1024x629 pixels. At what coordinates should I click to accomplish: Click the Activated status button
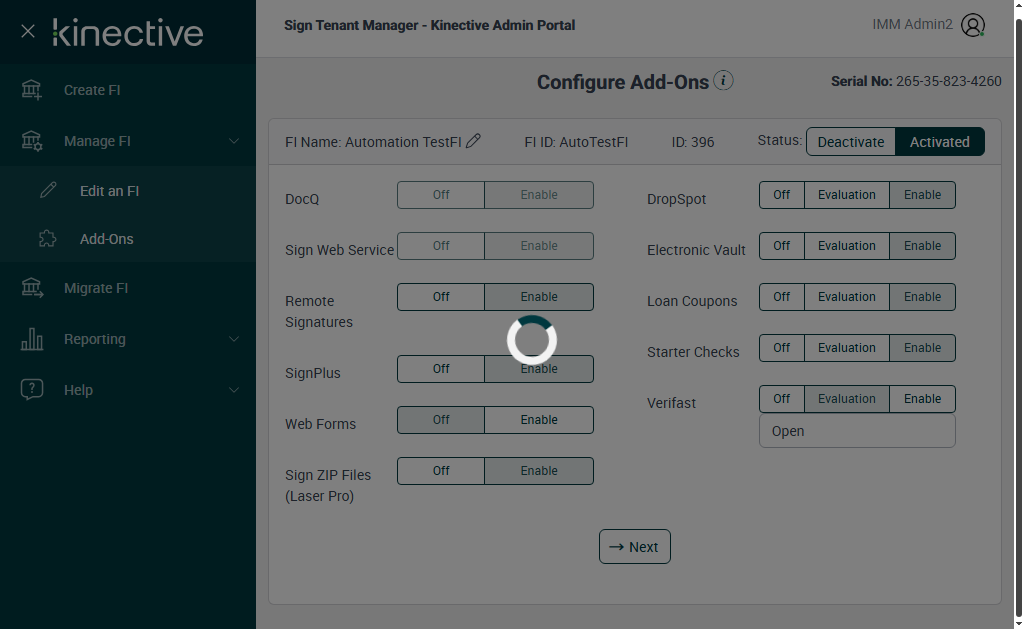point(939,142)
